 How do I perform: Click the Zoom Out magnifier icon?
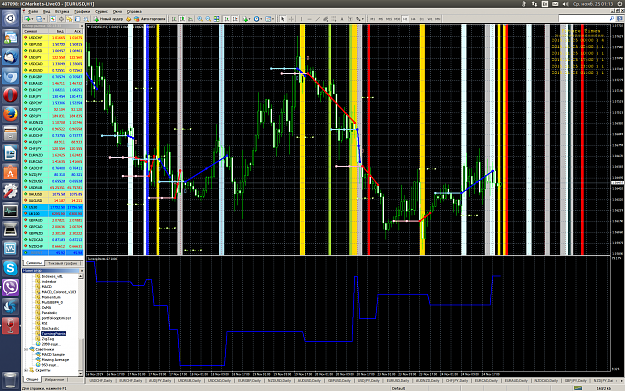click(x=208, y=19)
